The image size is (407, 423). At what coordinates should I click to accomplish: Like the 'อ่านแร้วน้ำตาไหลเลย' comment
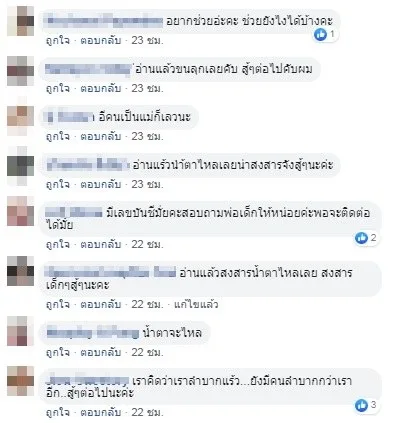pos(58,184)
